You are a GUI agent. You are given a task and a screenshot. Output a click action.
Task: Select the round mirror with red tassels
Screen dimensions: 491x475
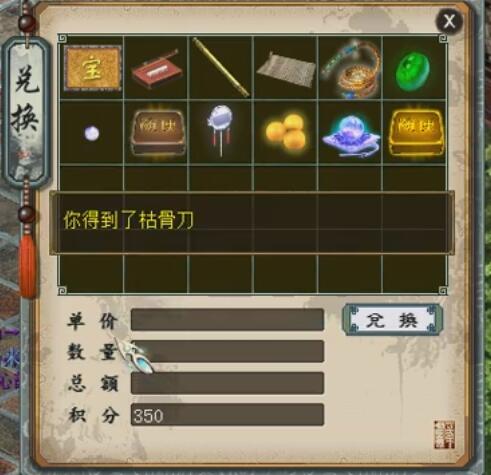click(220, 130)
